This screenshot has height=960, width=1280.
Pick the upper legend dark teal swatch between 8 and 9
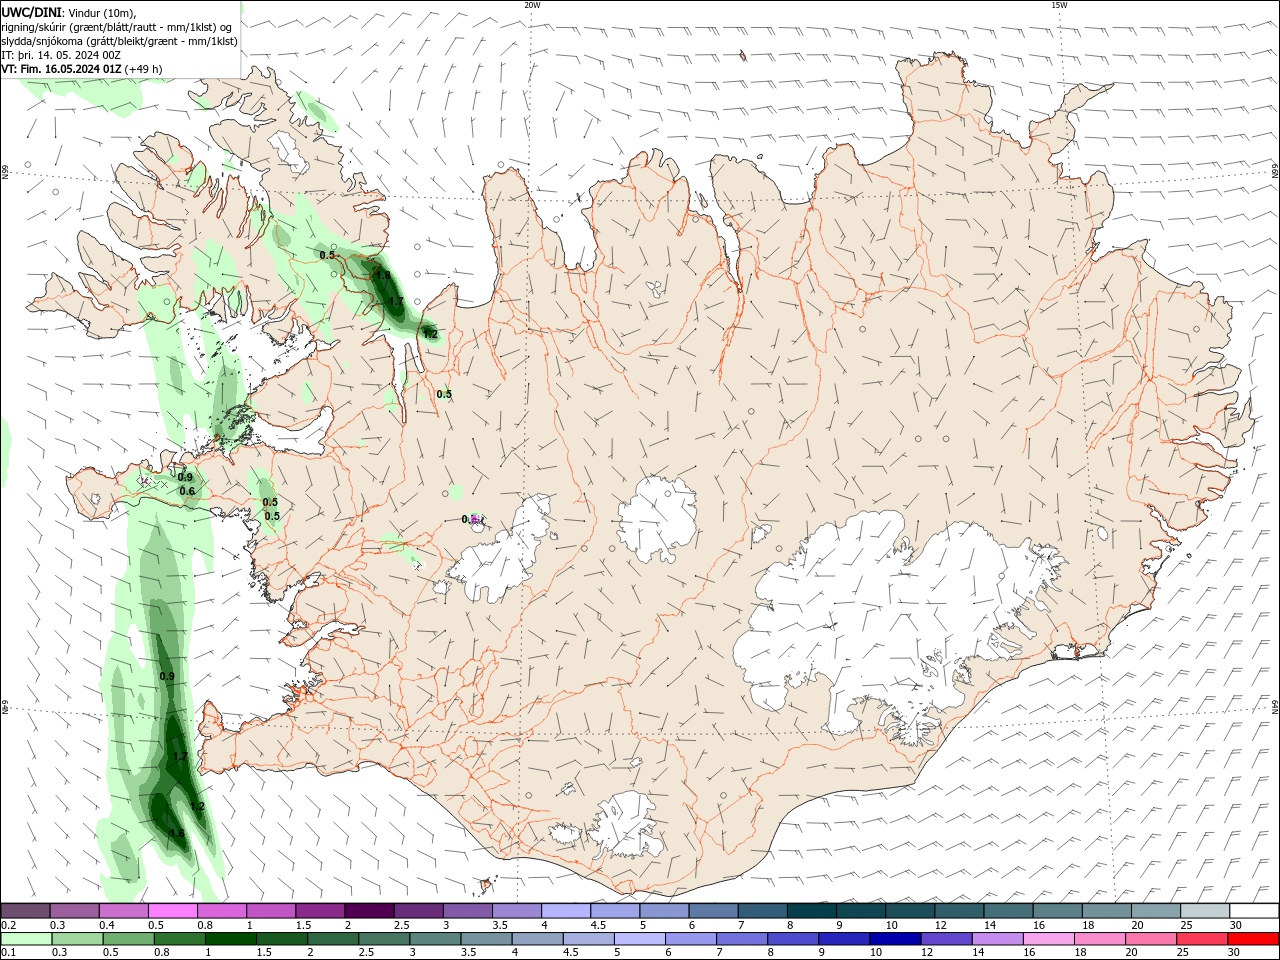(x=812, y=911)
